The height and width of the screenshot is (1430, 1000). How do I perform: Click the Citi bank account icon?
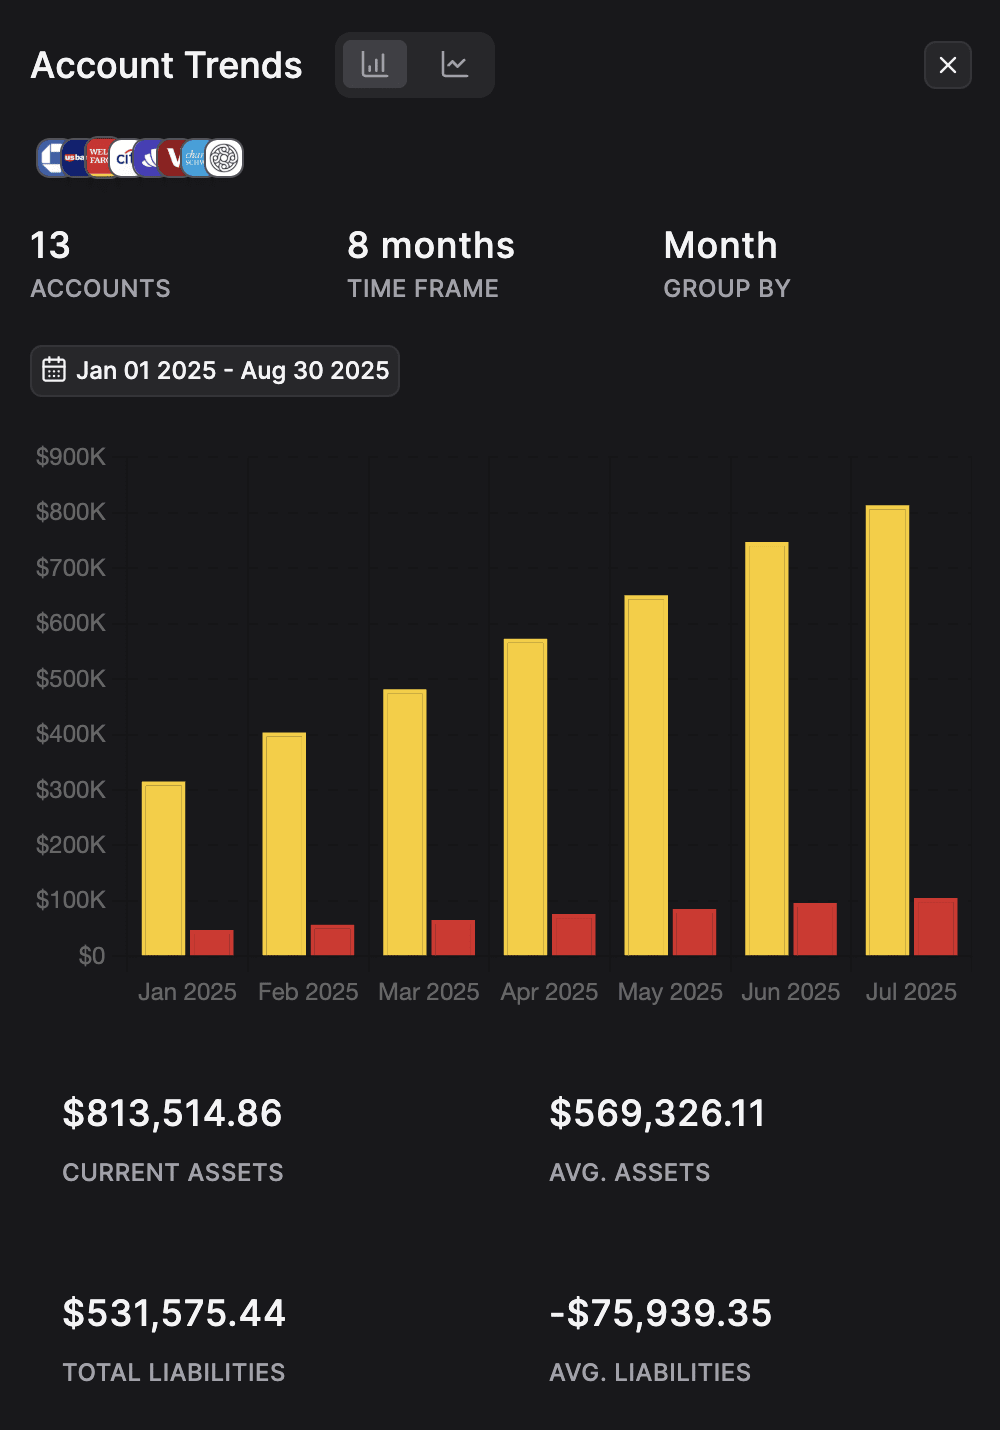(123, 158)
